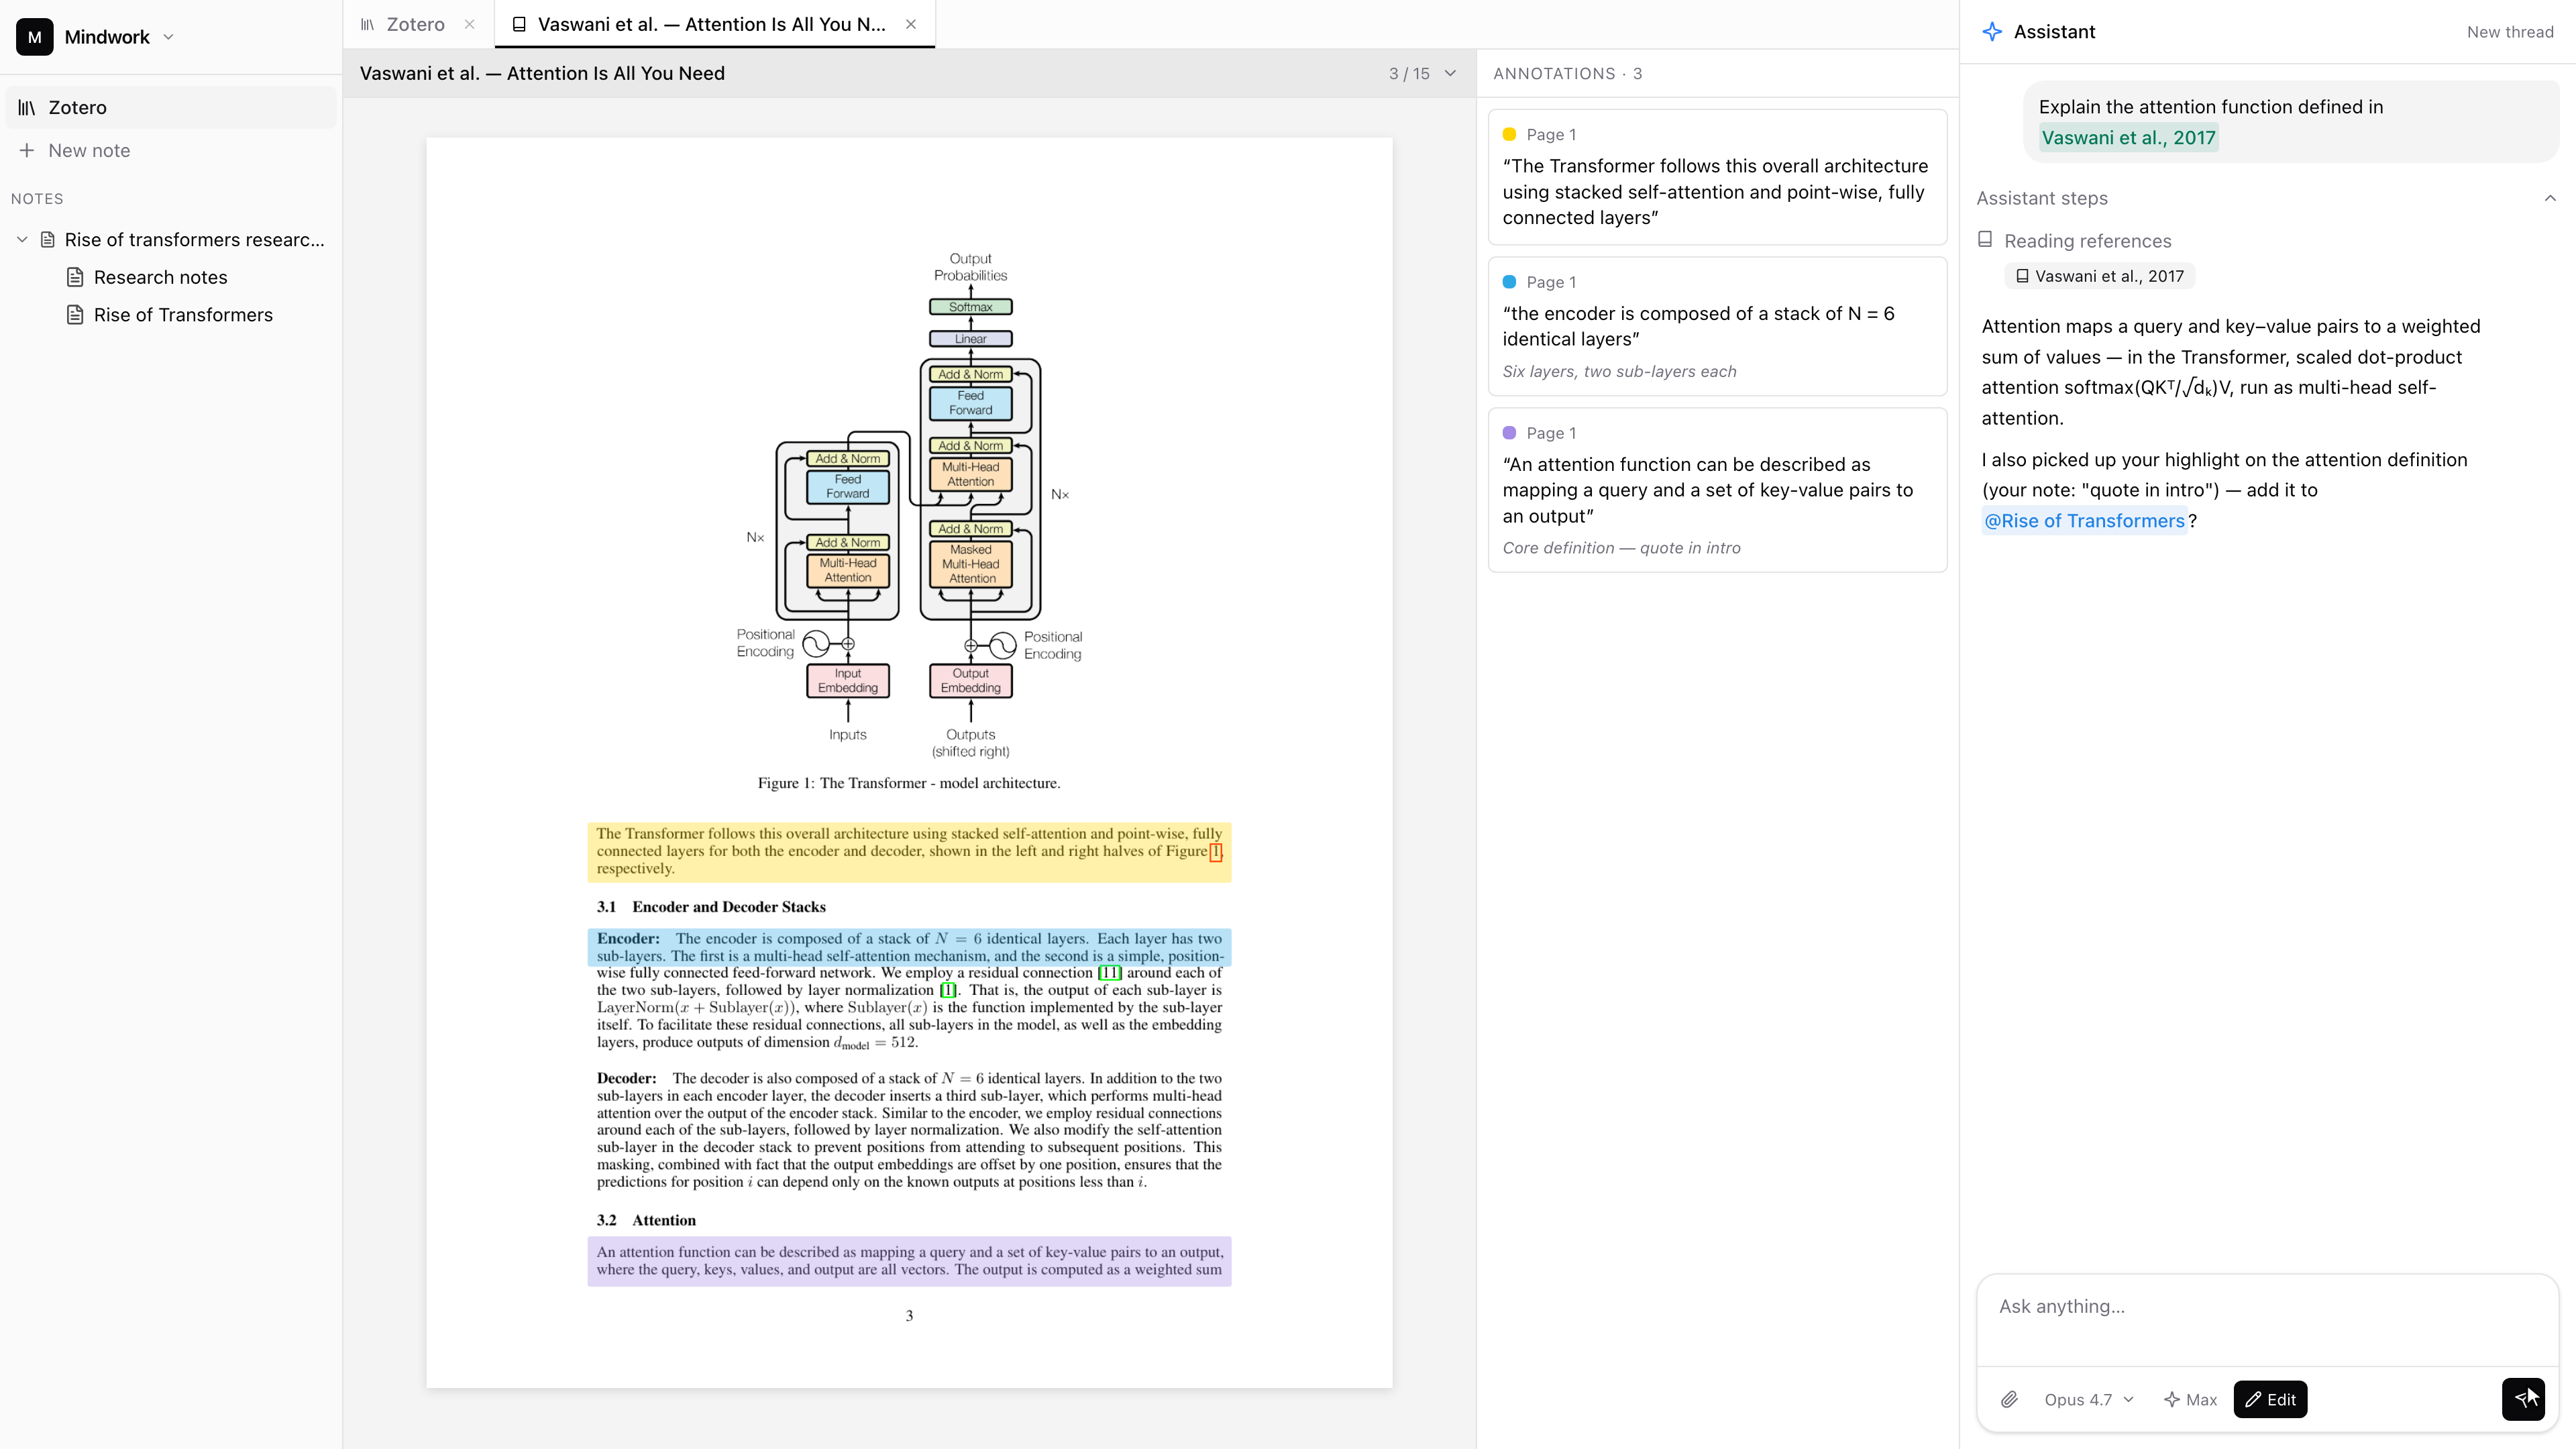Viewport: 2576px width, 1449px height.
Task: Click the Zotero library icon in sidebar
Action: point(27,107)
